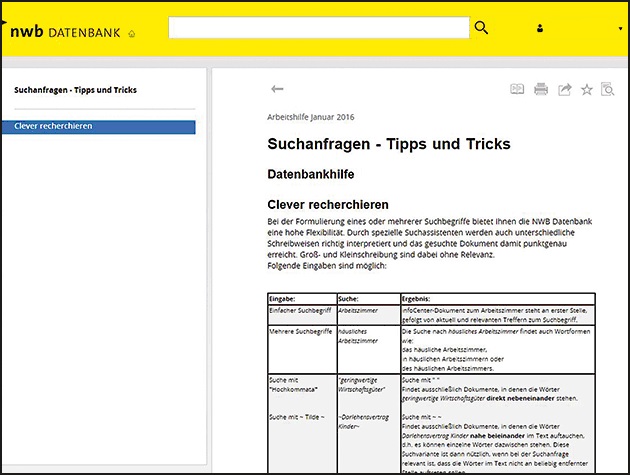The width and height of the screenshot is (630, 475).
Task: Click the 'Eingabe:' table header cell
Action: 283,298
